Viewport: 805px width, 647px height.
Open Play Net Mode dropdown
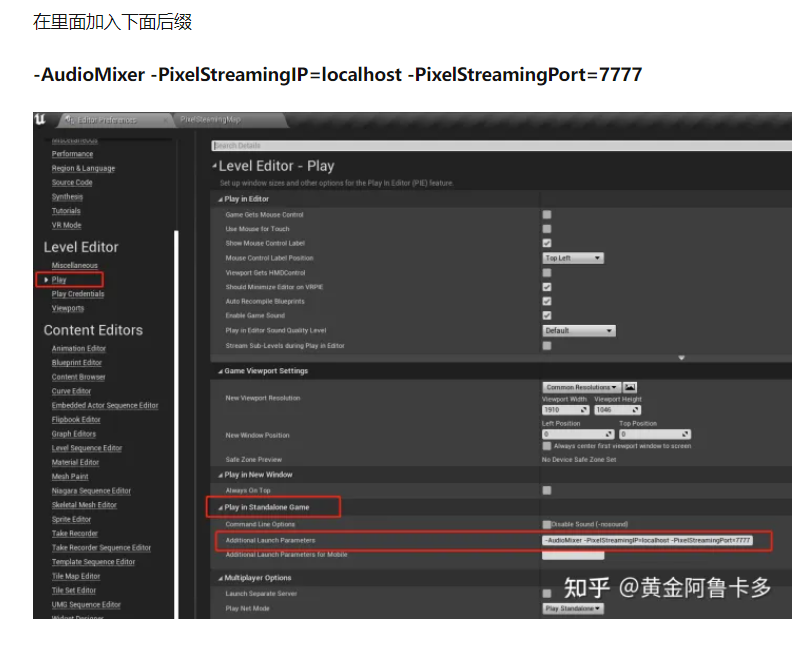(573, 609)
